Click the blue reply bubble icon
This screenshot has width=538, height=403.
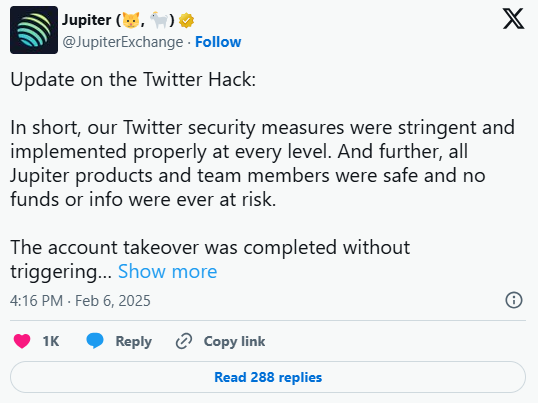[95, 341]
